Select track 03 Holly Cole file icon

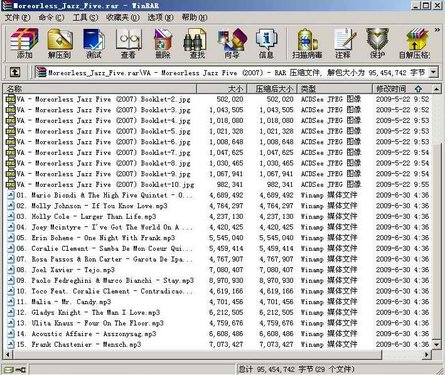click(x=11, y=217)
